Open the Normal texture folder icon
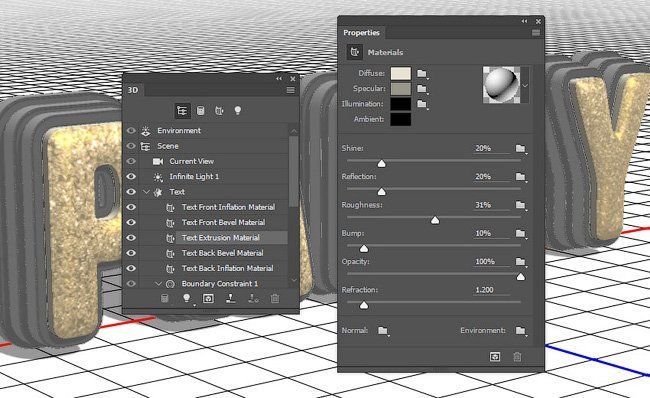The width and height of the screenshot is (650, 398). point(383,330)
